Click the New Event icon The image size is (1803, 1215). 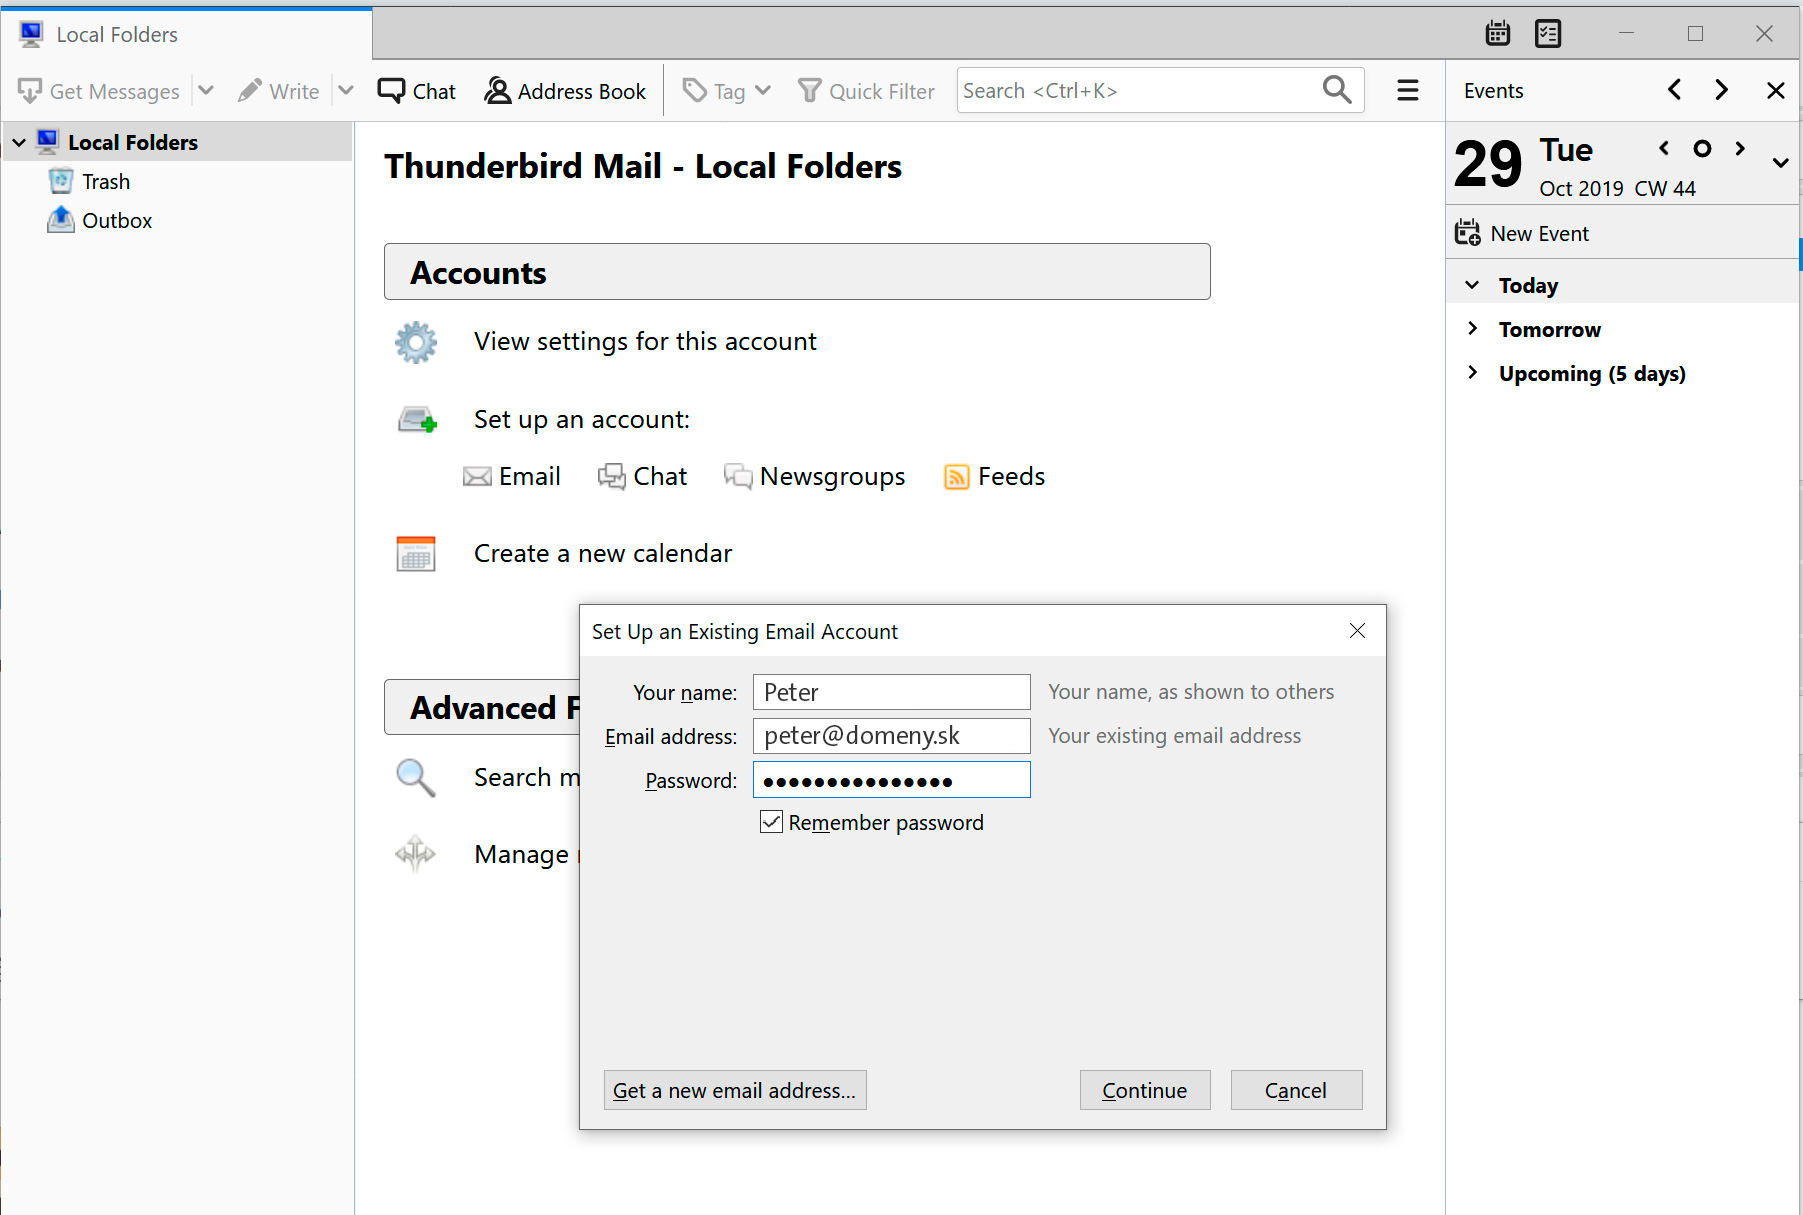coord(1467,233)
